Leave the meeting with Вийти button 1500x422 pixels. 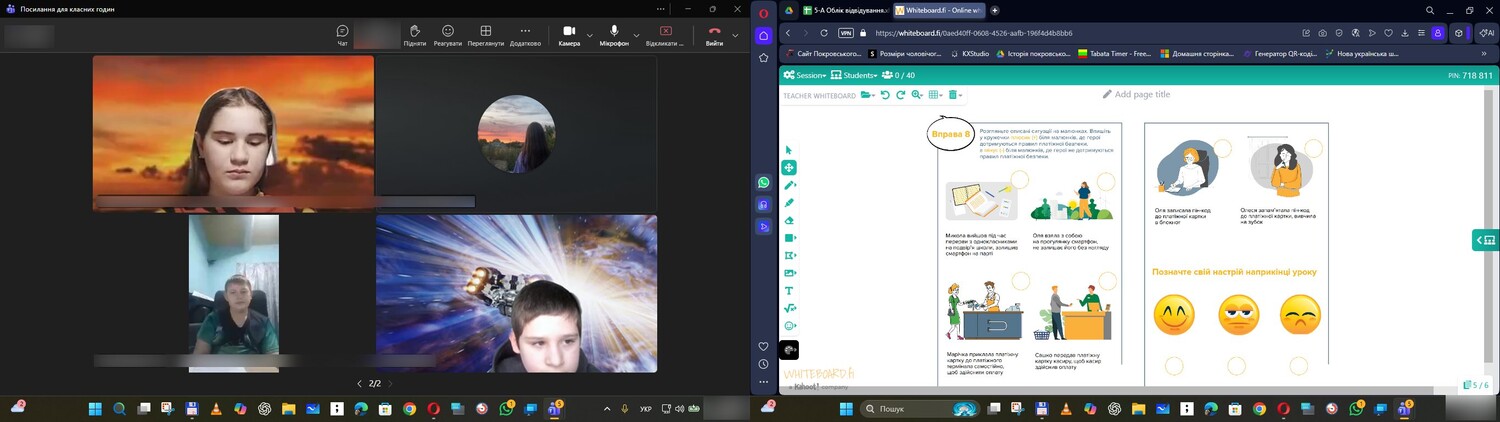714,35
